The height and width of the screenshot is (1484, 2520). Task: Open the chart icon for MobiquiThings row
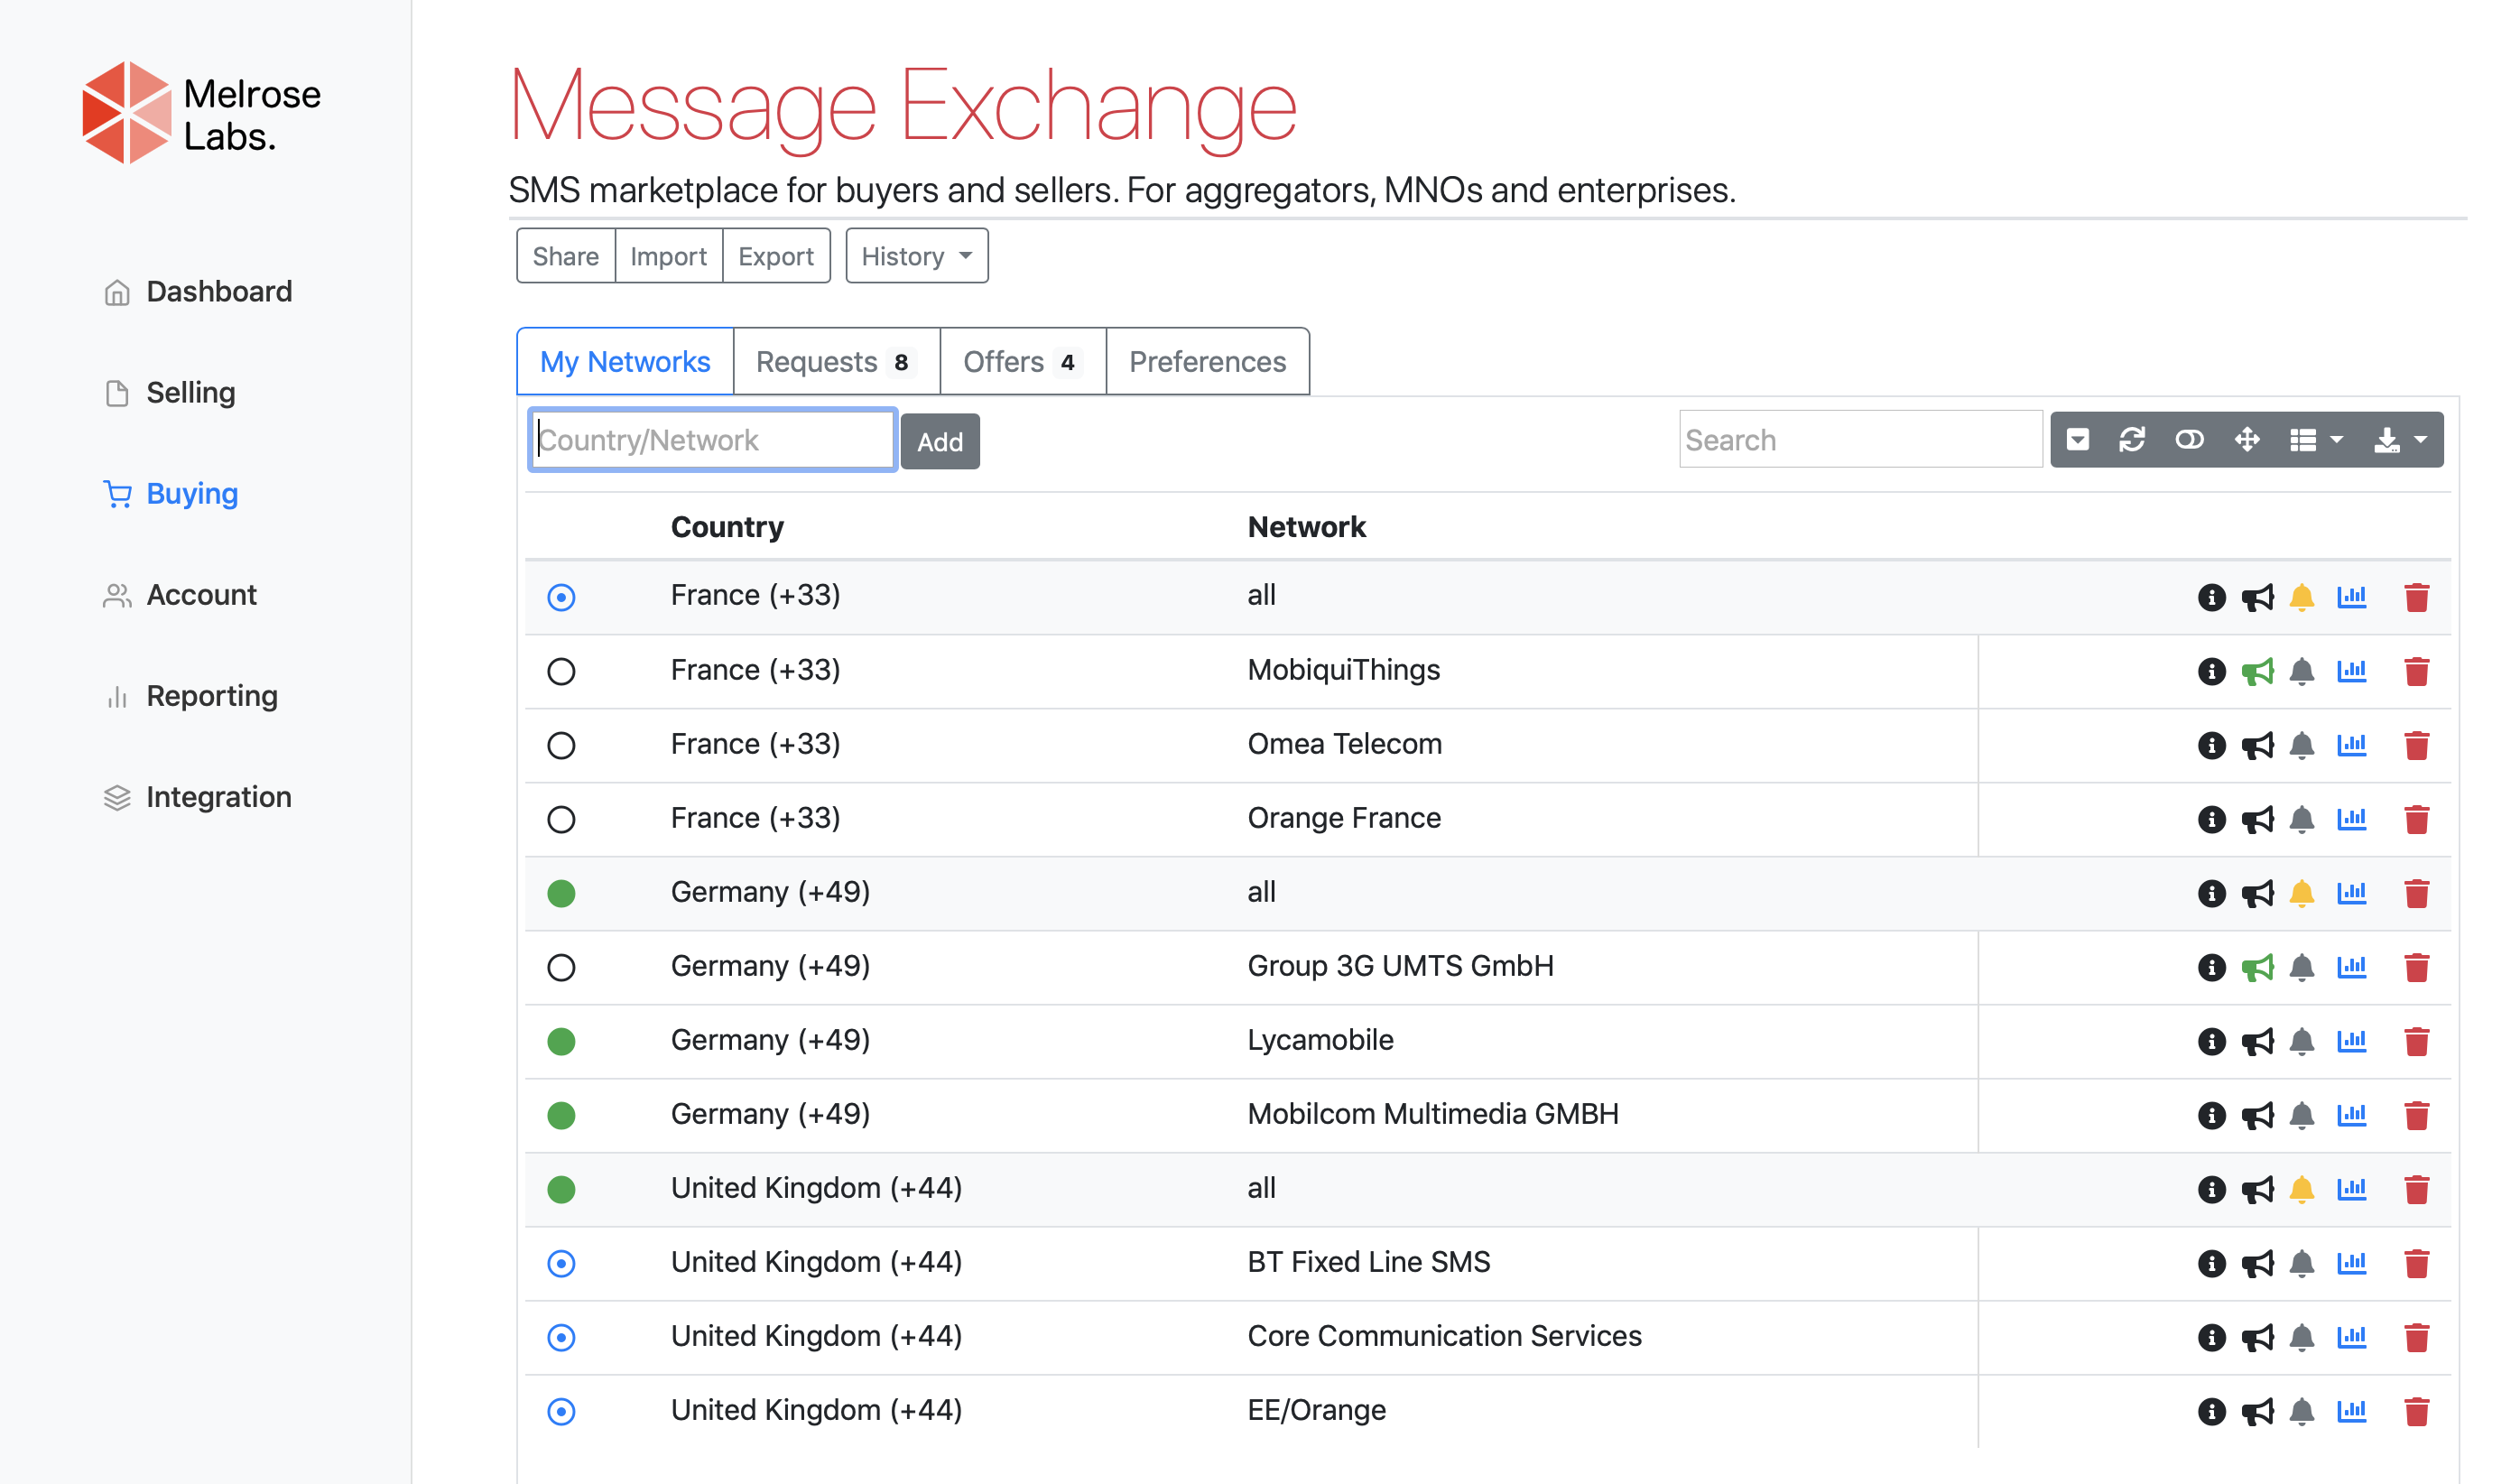coord(2351,671)
